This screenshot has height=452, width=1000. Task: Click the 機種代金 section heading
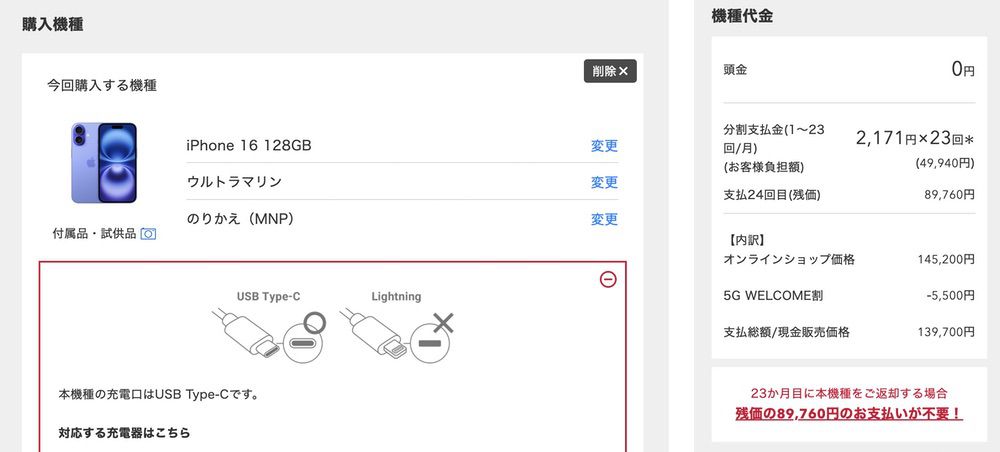coord(742,16)
